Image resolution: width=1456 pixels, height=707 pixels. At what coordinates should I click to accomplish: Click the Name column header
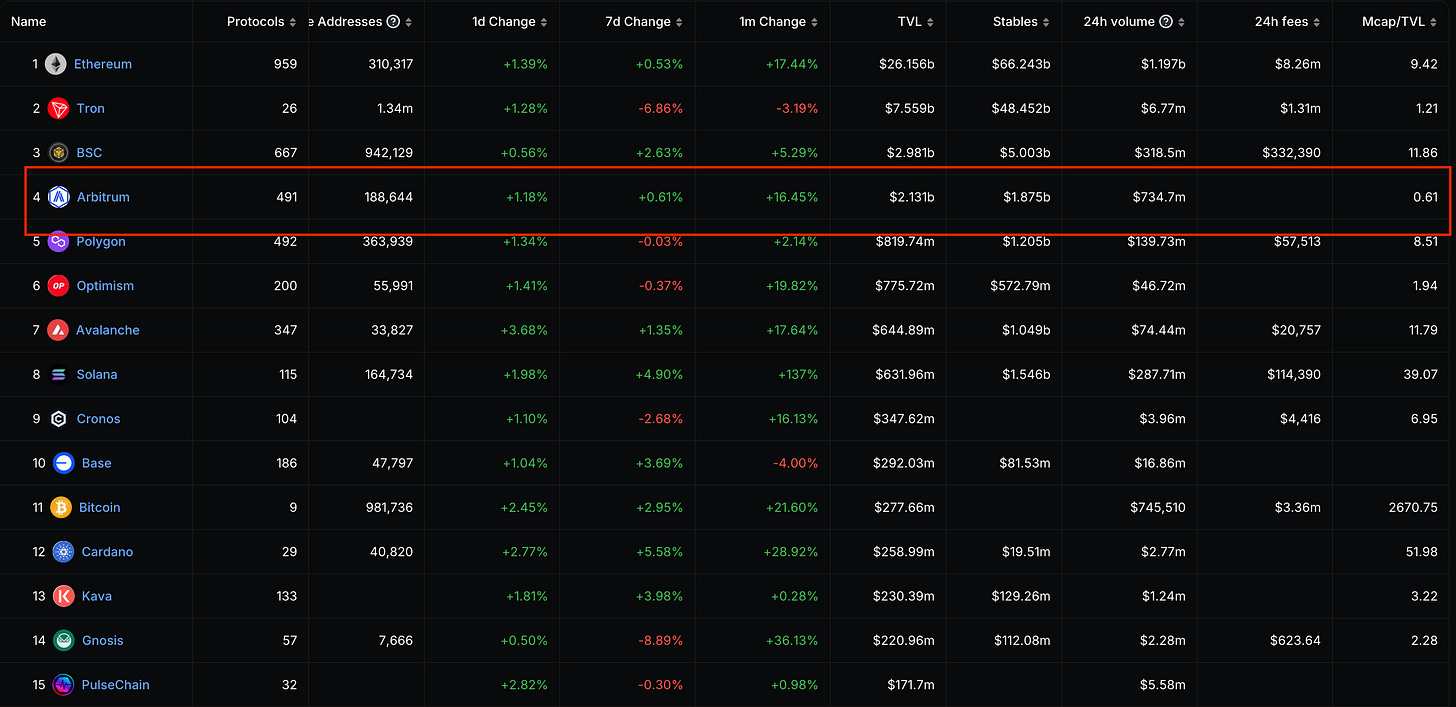[x=29, y=22]
